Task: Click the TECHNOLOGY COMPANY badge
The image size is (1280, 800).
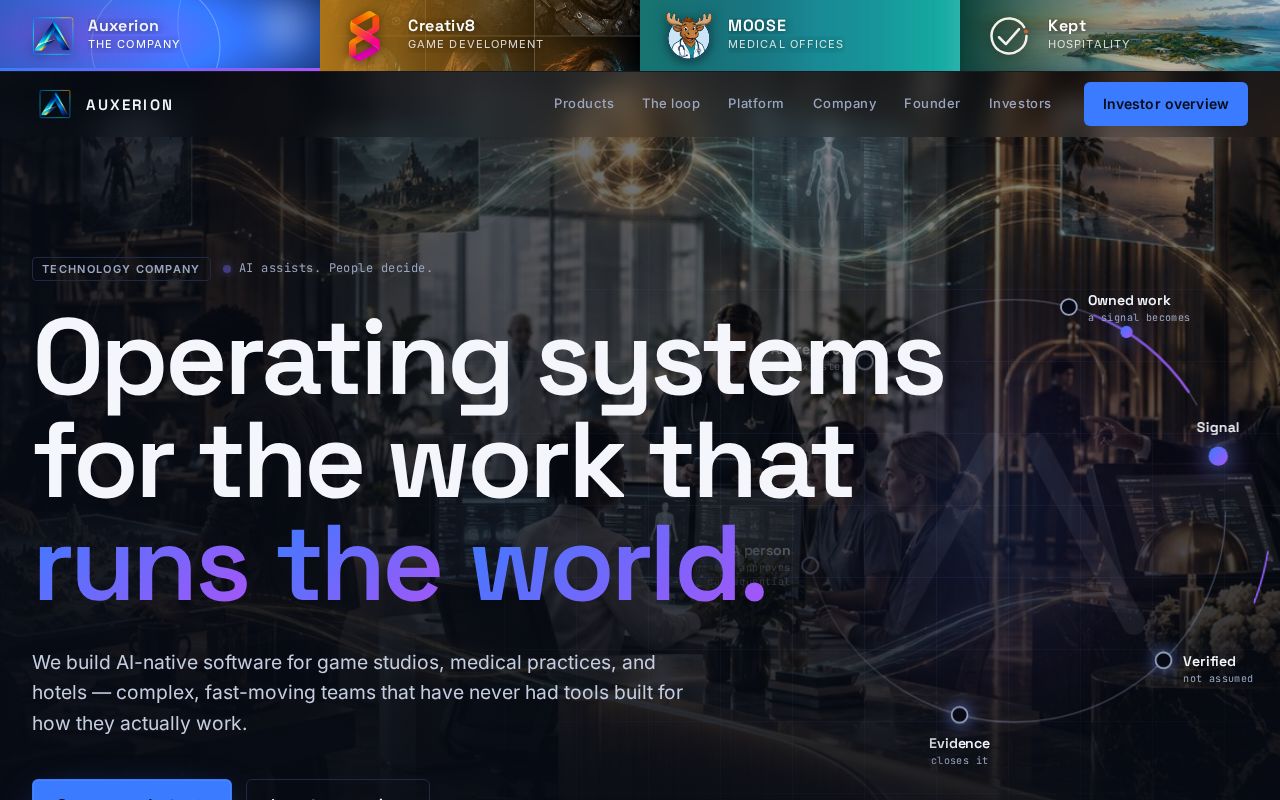Action: 121,269
